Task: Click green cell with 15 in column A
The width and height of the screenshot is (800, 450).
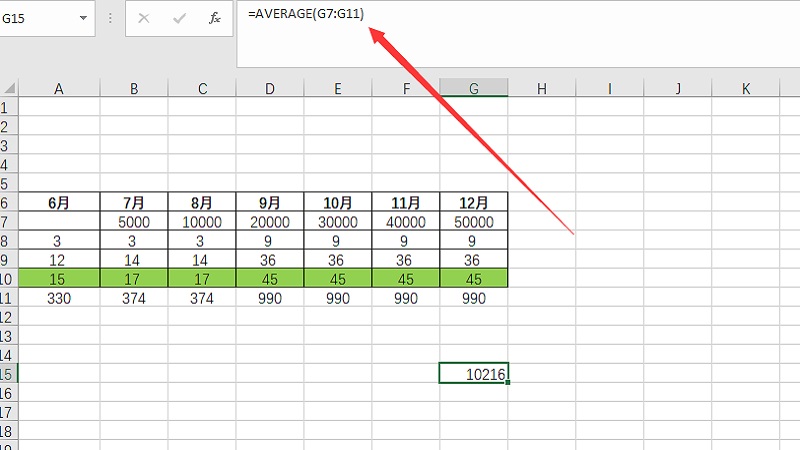Action: point(59,279)
